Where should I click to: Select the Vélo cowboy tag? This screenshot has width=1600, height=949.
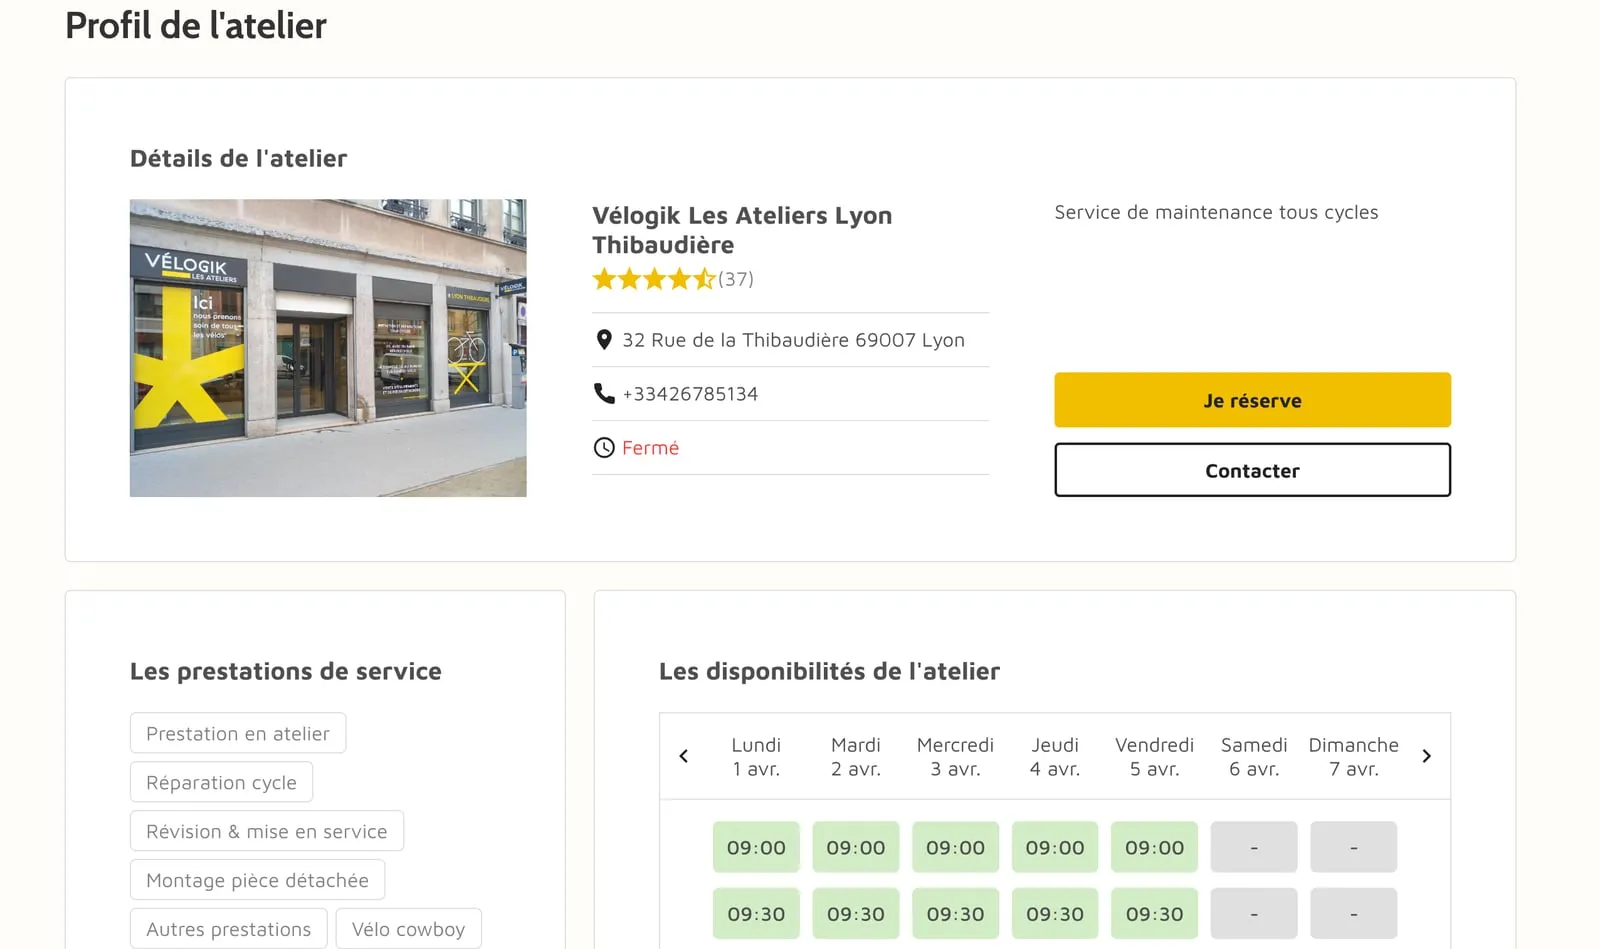point(408,929)
